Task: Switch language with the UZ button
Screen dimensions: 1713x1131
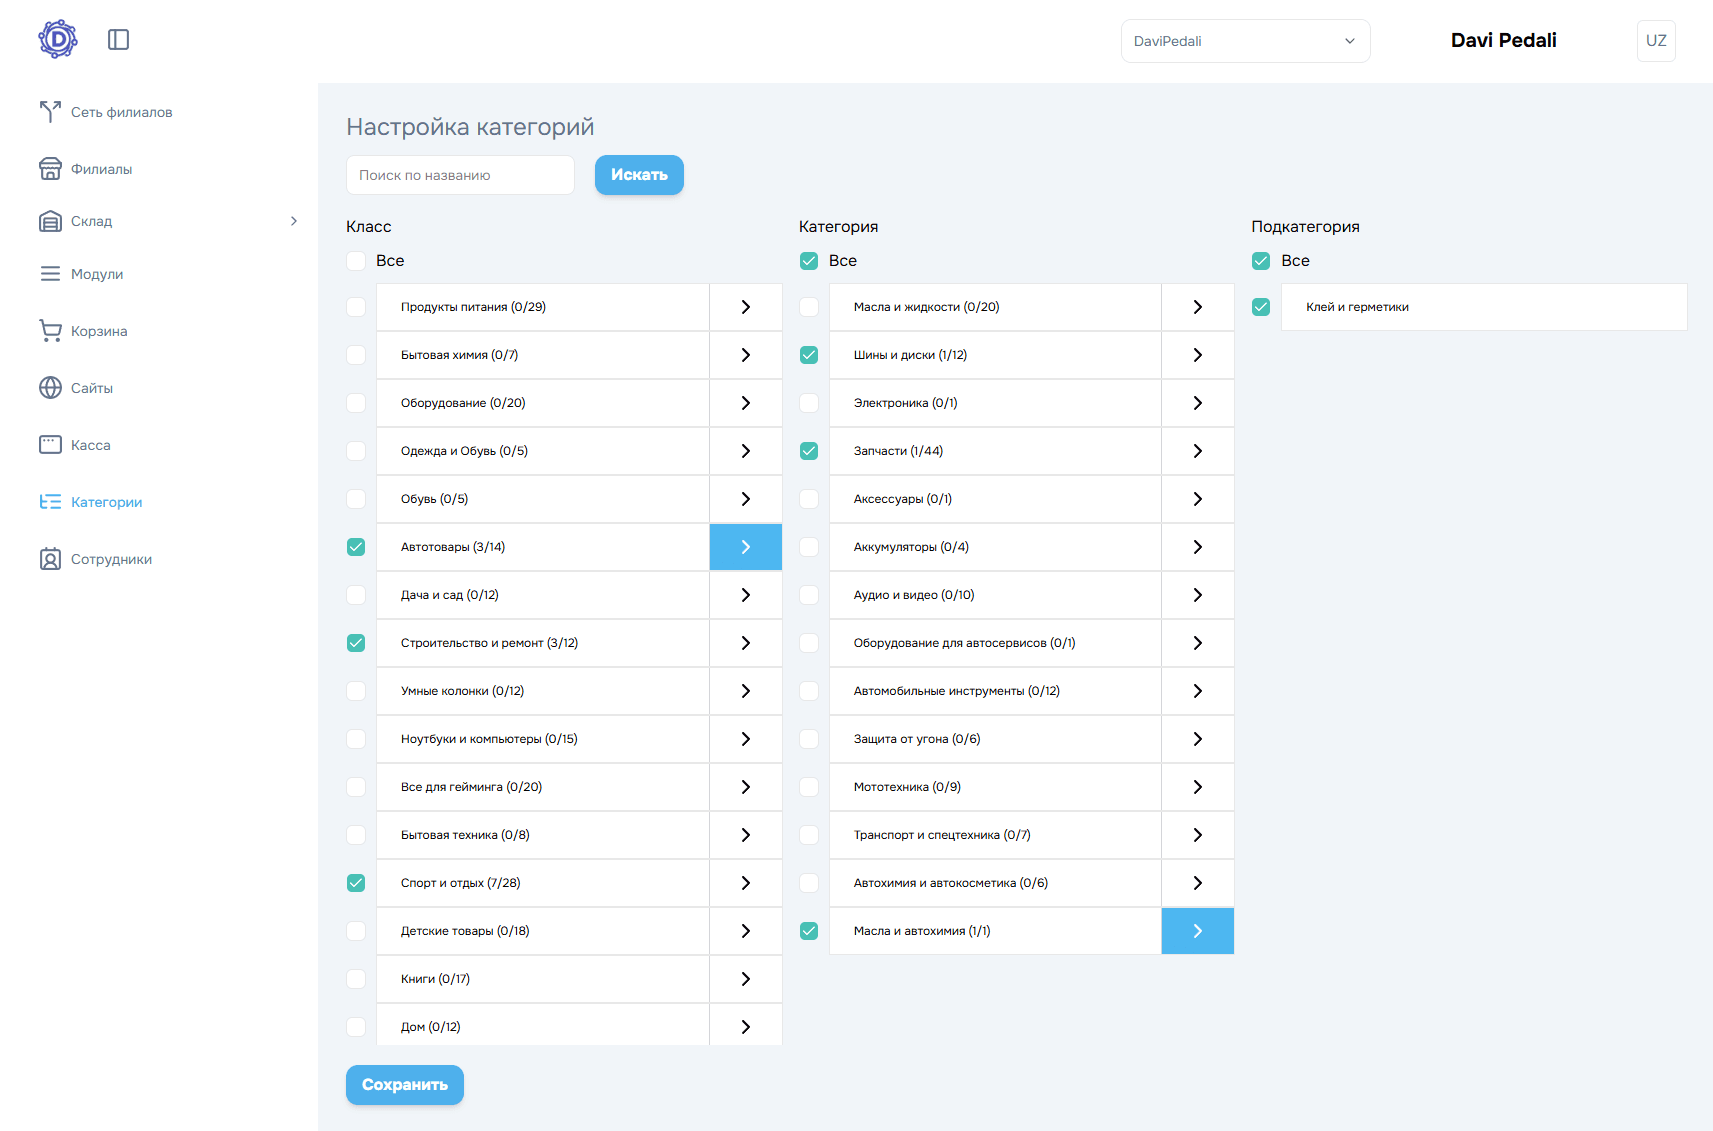Action: pos(1656,41)
